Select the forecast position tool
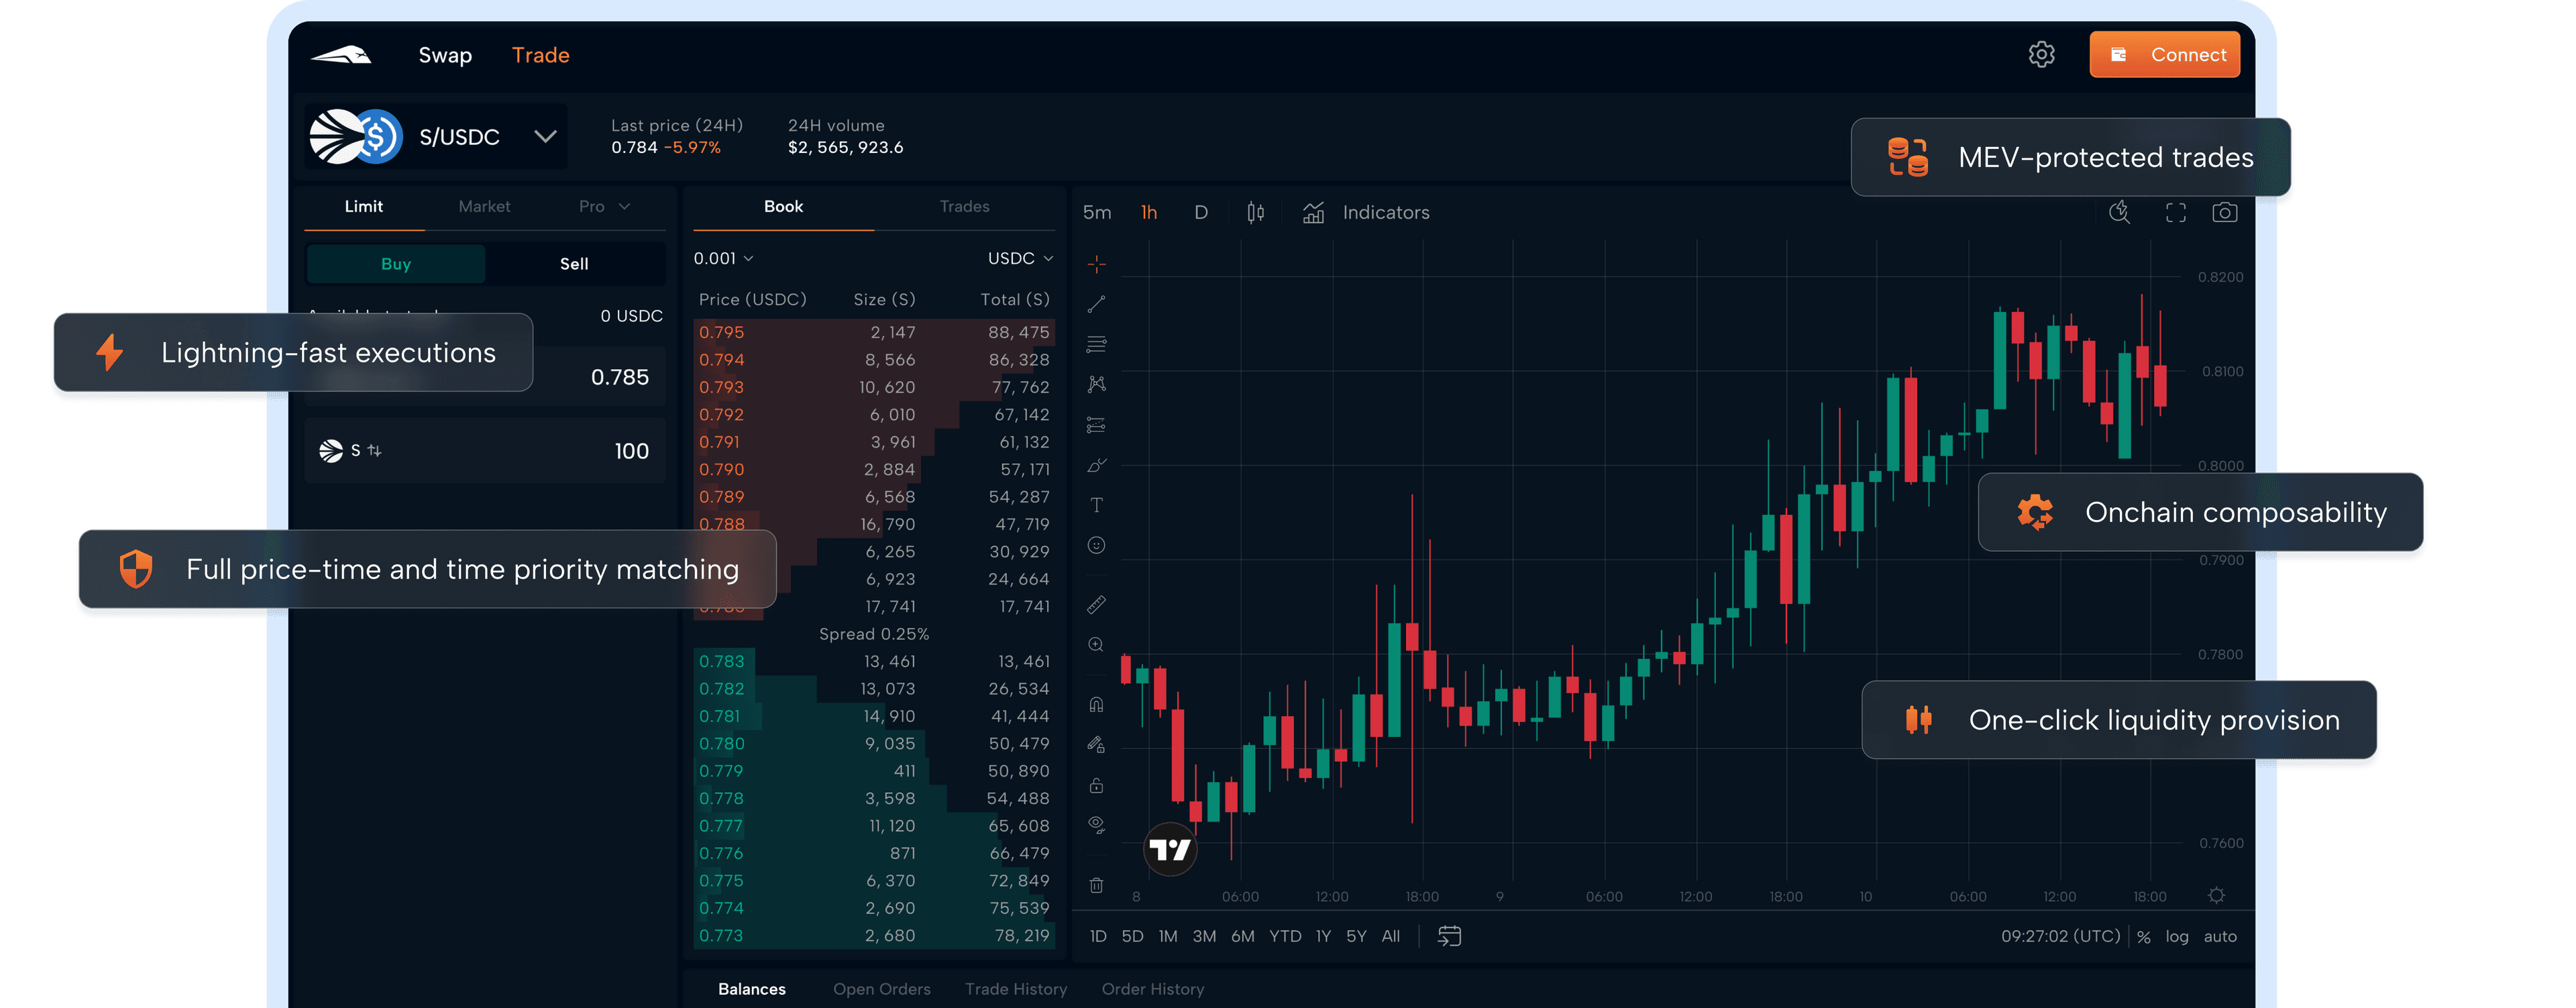Screen dimensions: 2576x1008 (1096, 425)
